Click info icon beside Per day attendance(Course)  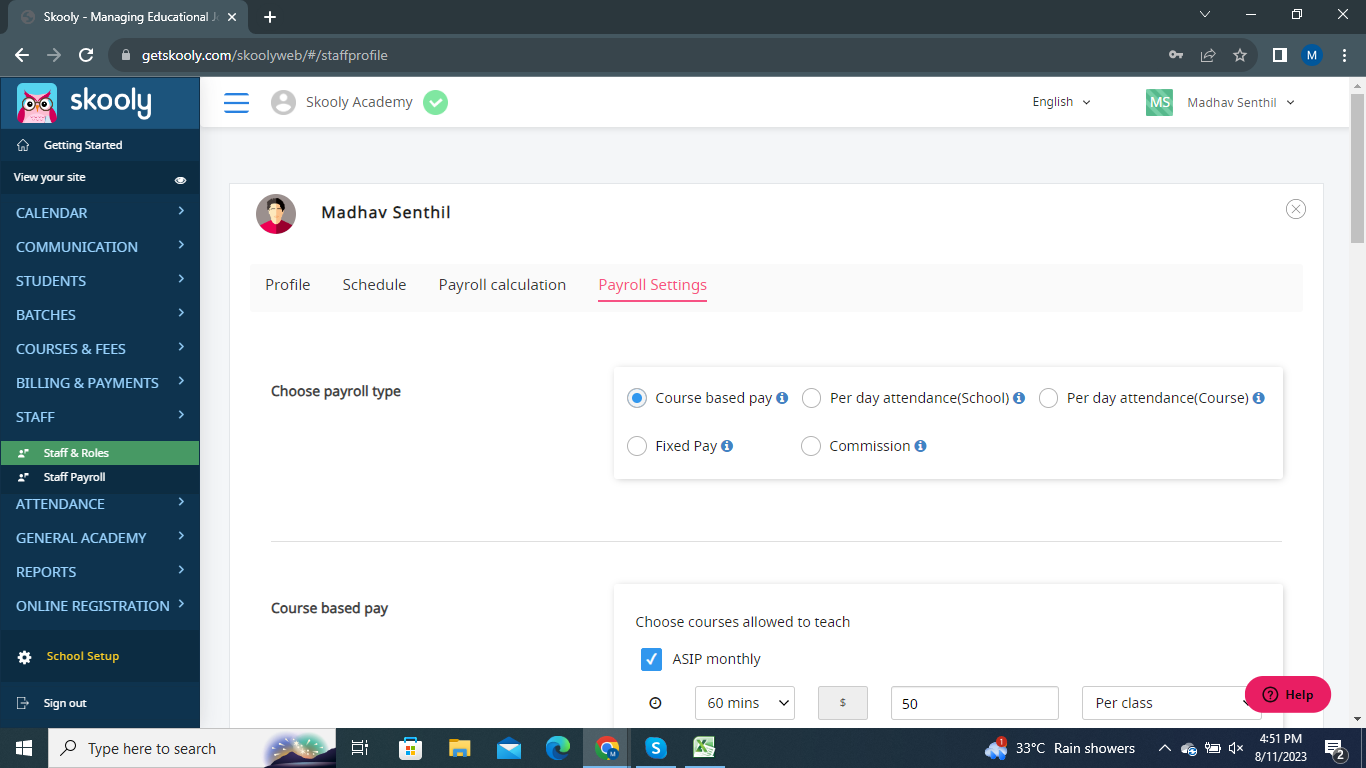1259,398
